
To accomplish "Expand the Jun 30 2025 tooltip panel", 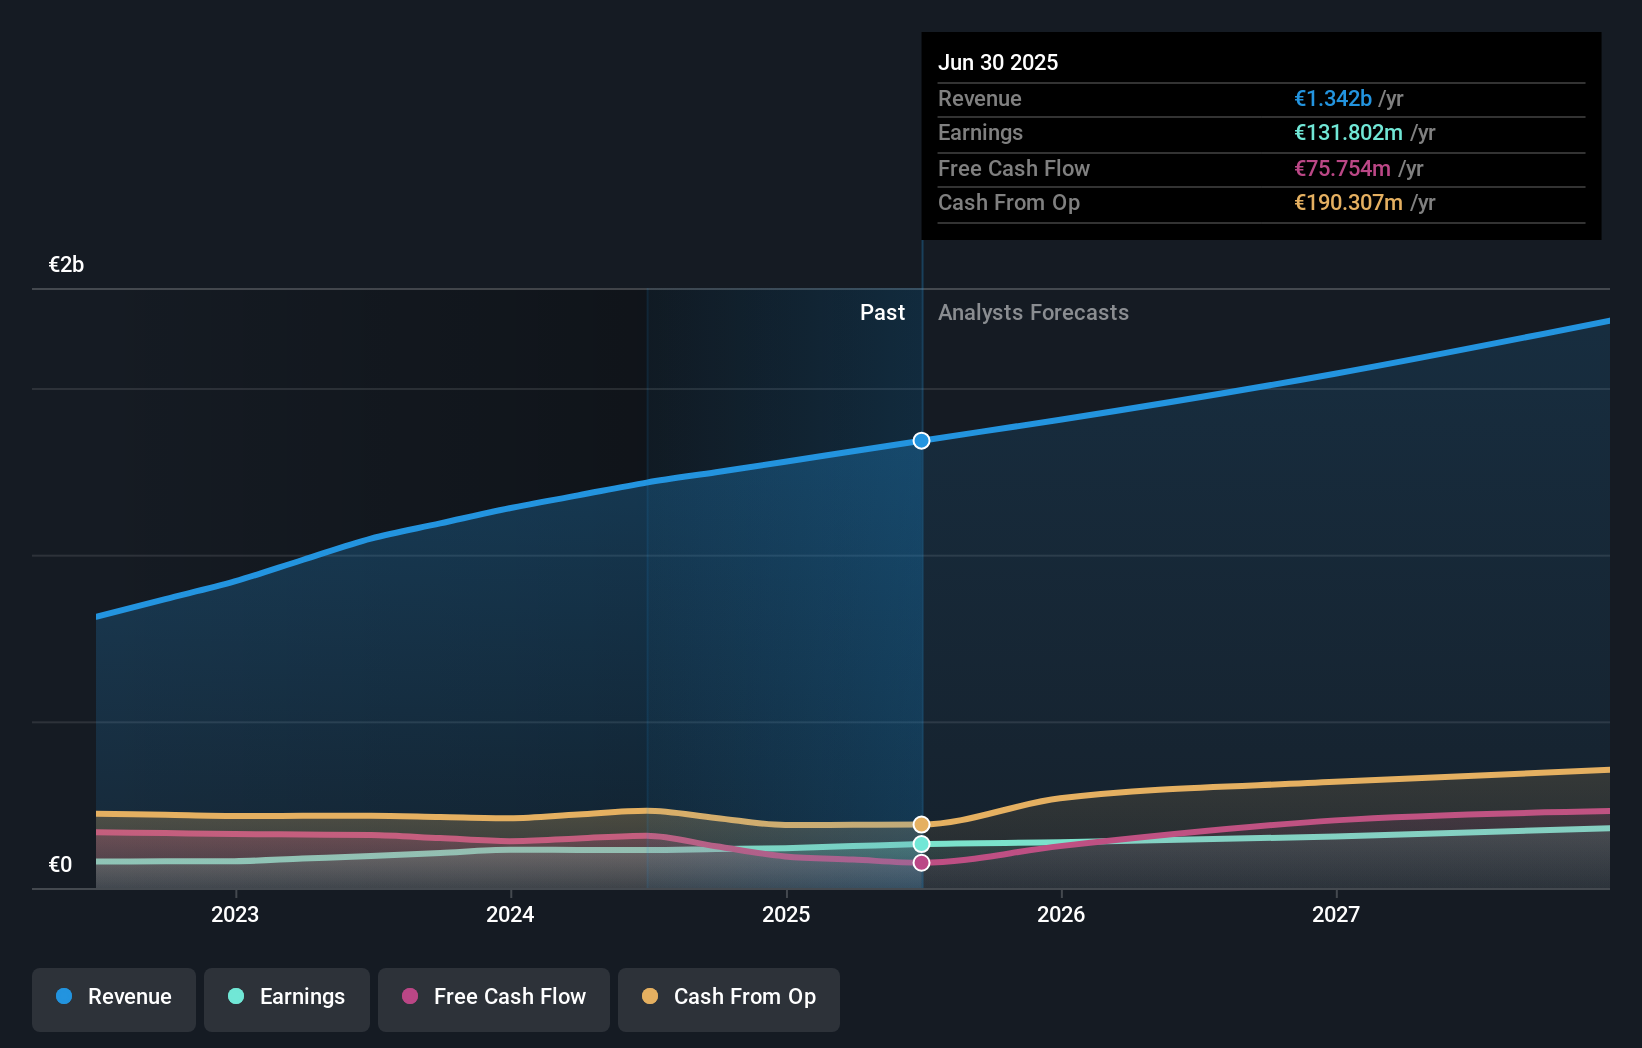I will click(998, 62).
